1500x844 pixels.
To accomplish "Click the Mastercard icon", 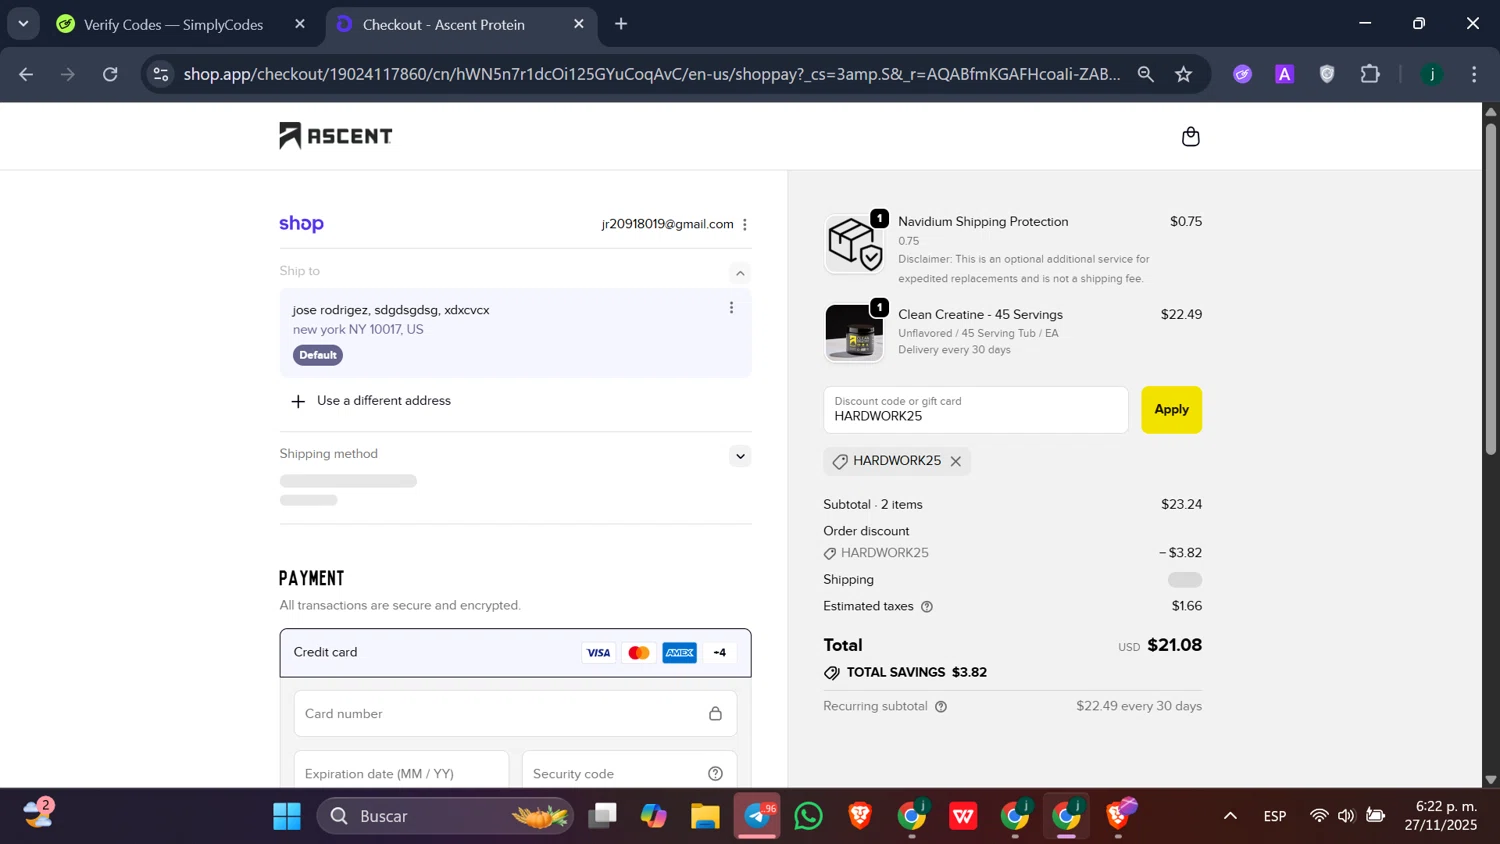I will tap(639, 653).
